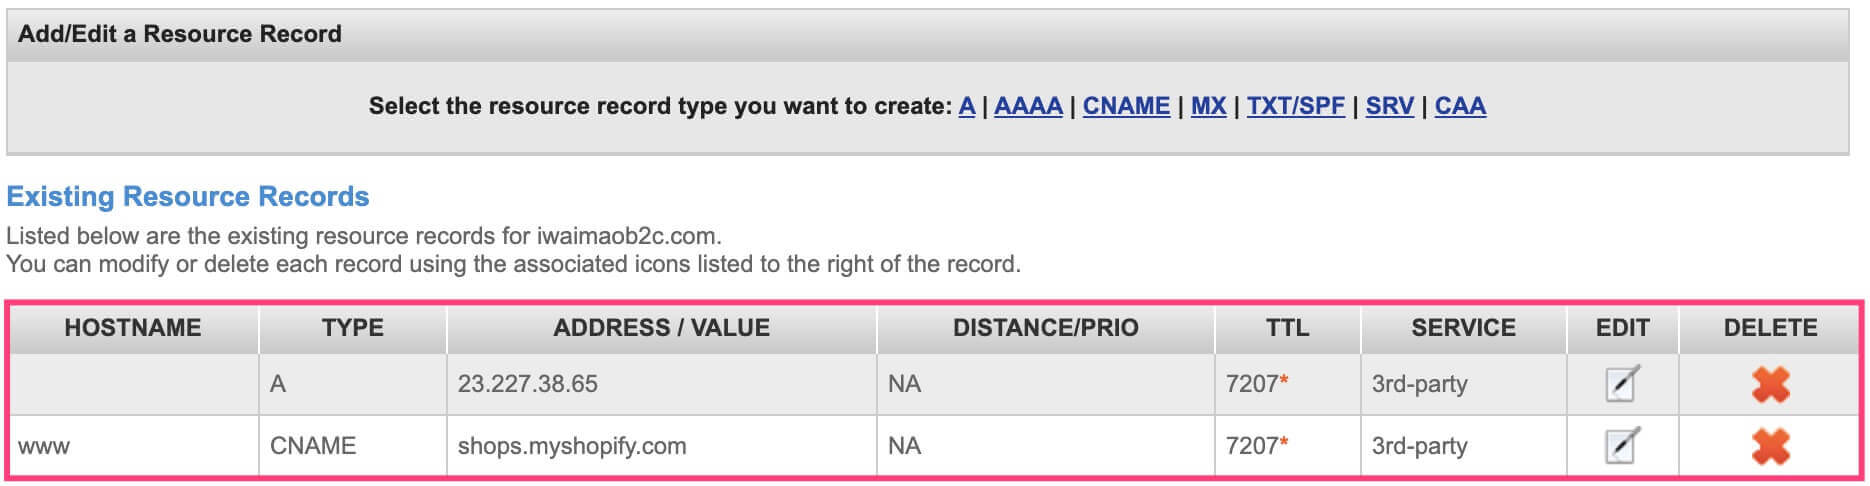Image resolution: width=1870 pixels, height=486 pixels.
Task: Choose MX as the record type
Action: click(x=1208, y=106)
